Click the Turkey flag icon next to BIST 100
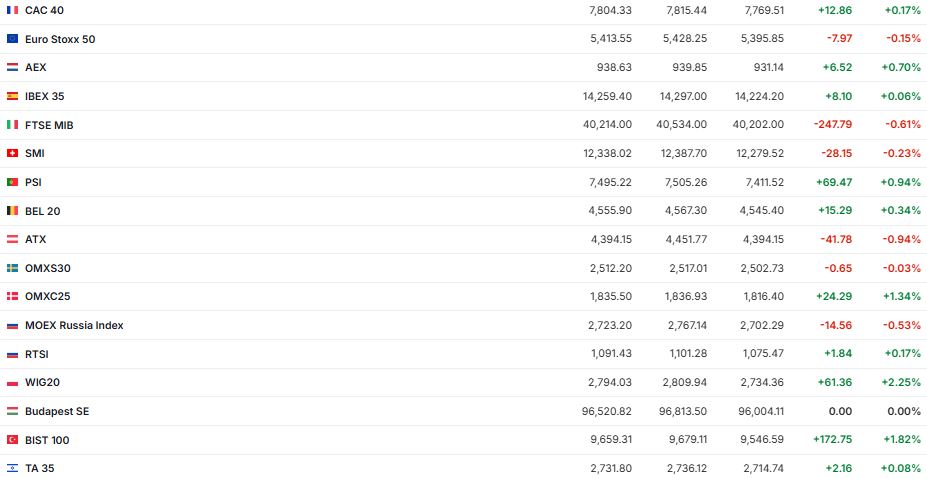 pyautogui.click(x=12, y=440)
